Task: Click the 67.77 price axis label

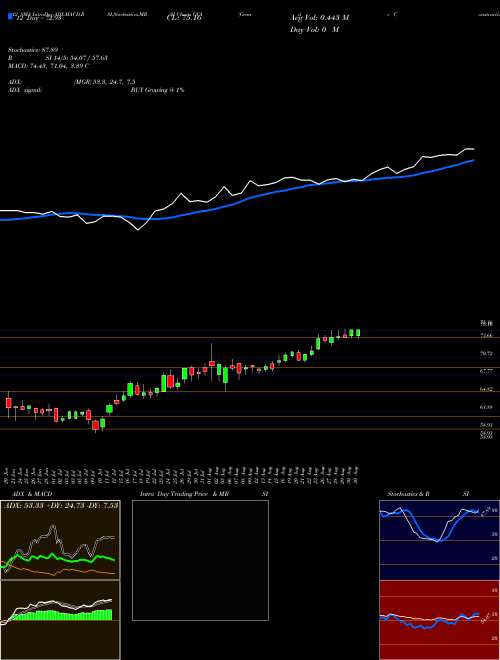Action: pyautogui.click(x=487, y=371)
